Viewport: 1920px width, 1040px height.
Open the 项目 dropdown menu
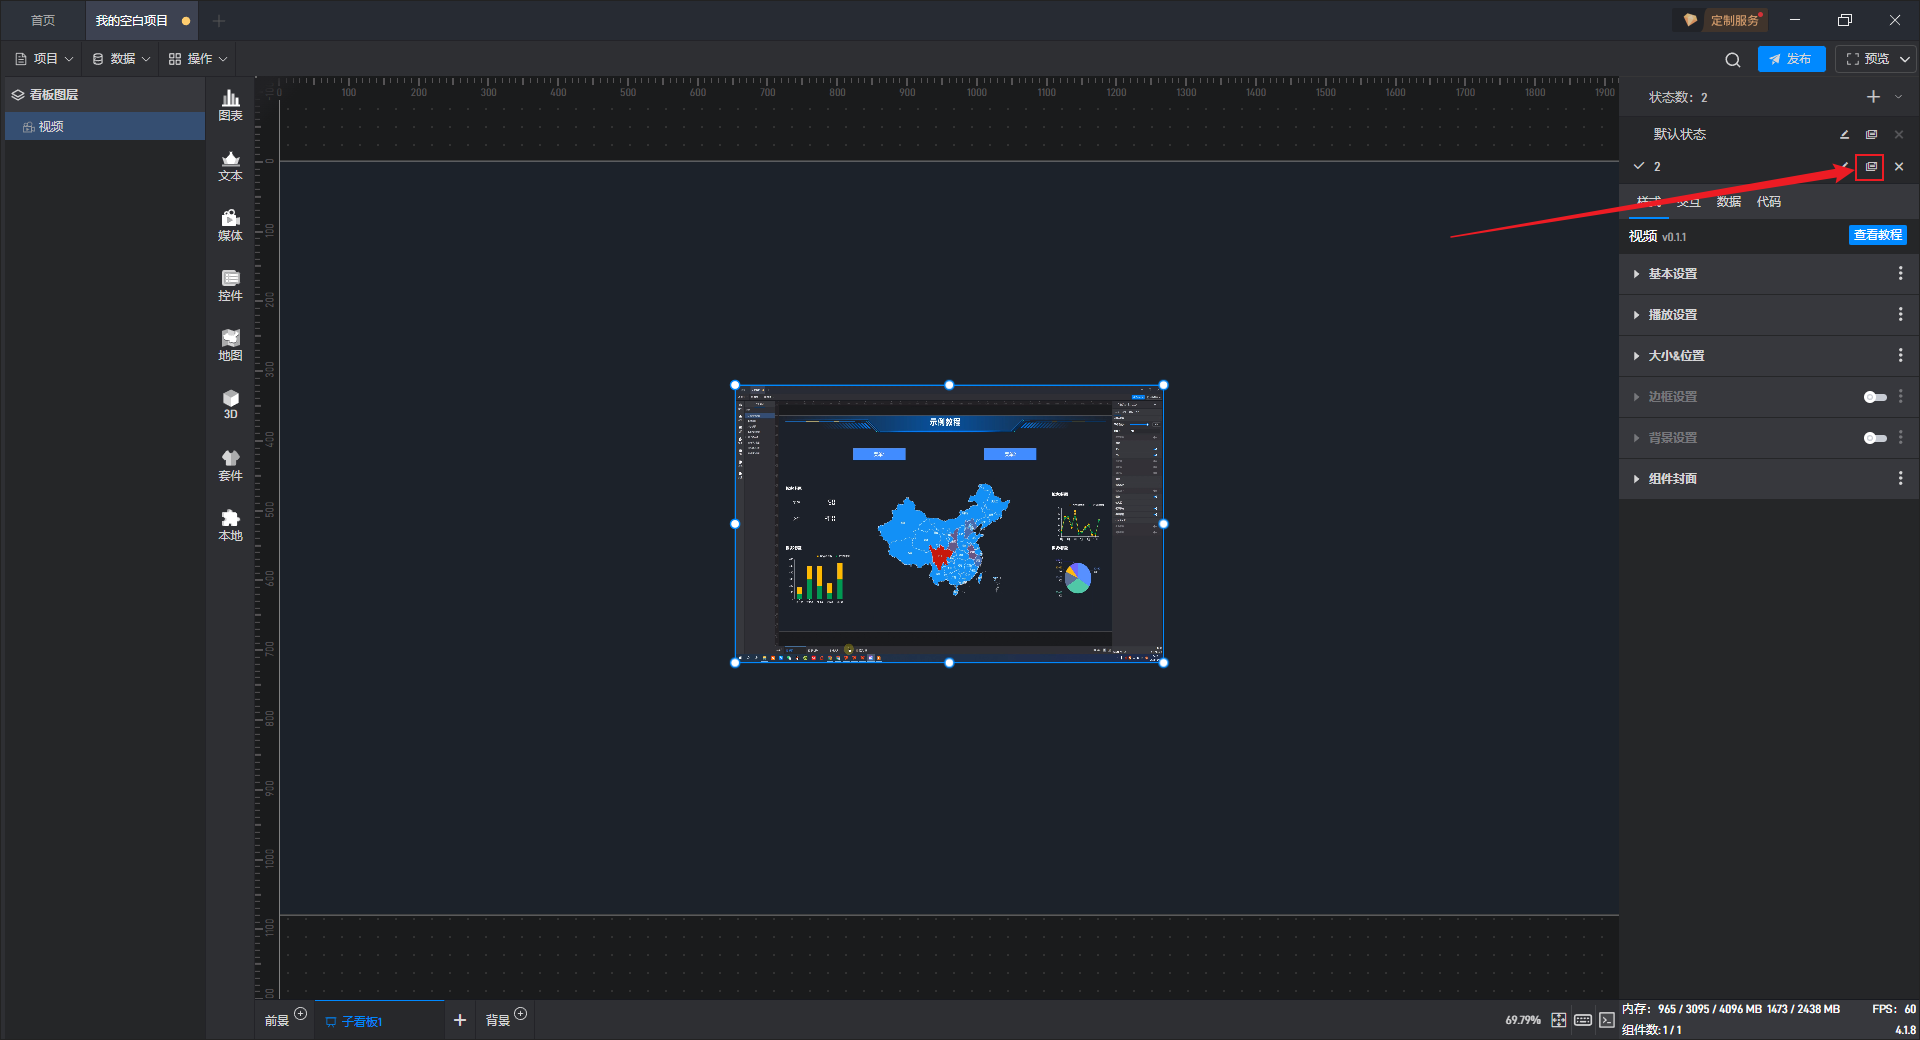(x=44, y=59)
